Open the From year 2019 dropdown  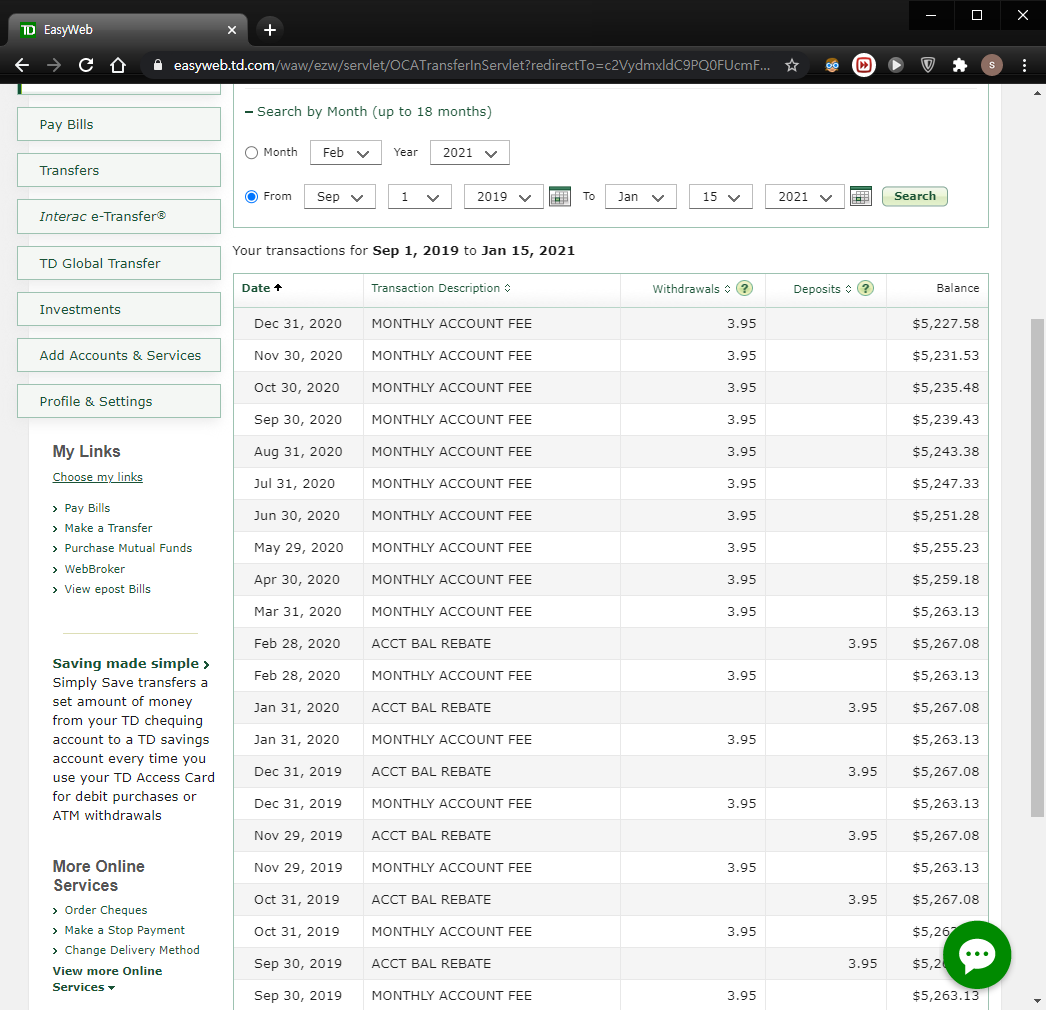click(504, 197)
